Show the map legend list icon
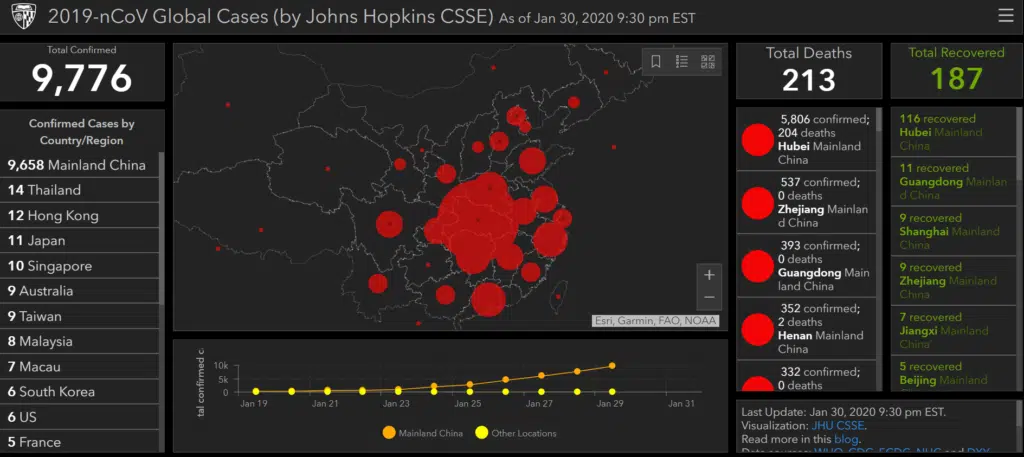Screen dimensions: 1024x457 pos(682,62)
